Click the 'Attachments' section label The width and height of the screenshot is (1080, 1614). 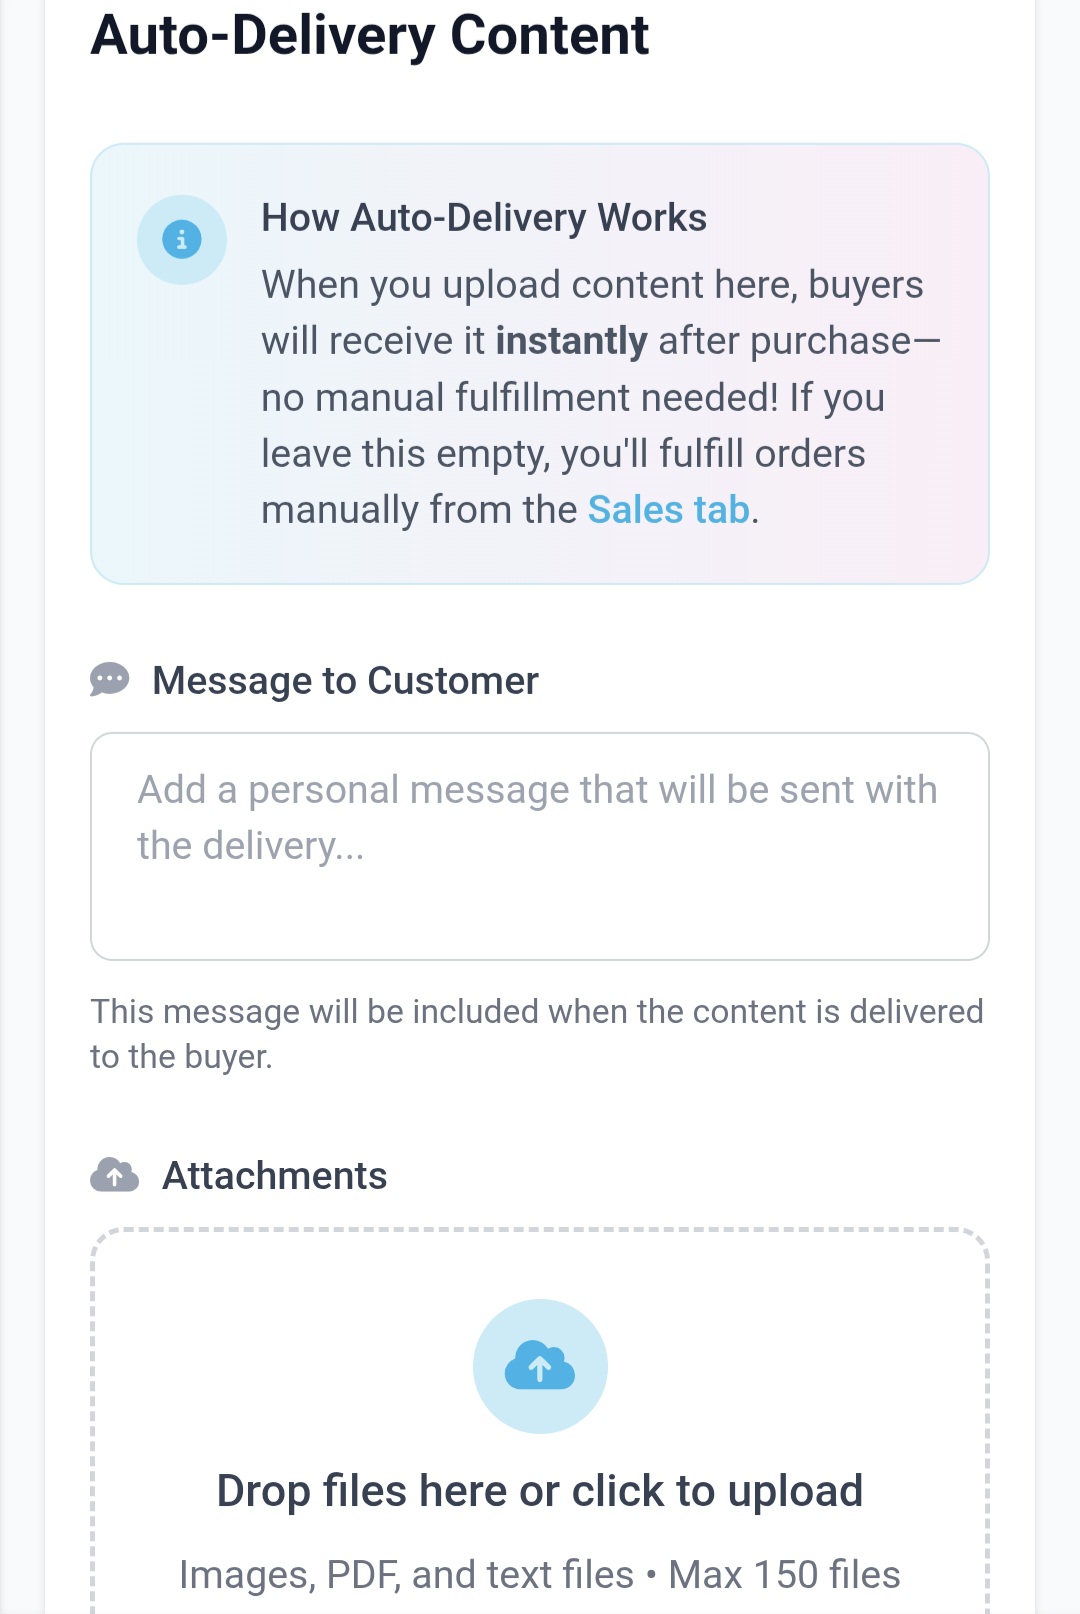275,1176
